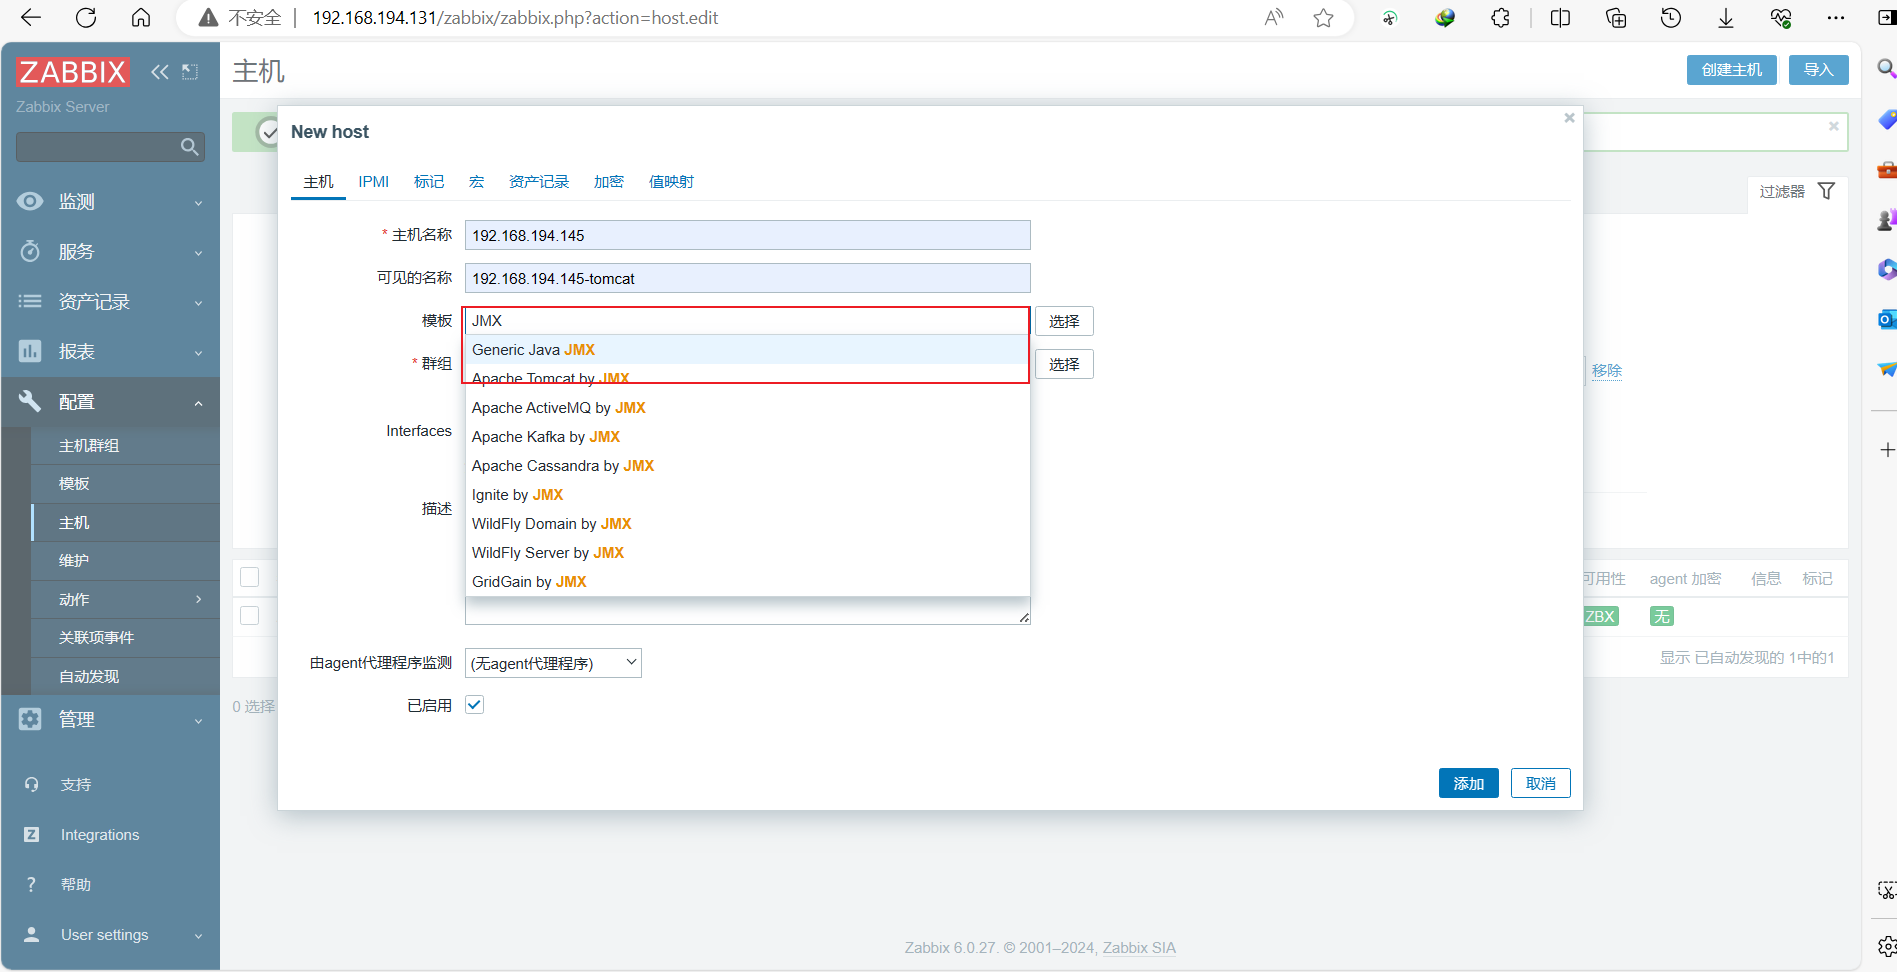The height and width of the screenshot is (972, 1897).
Task: Click the 取消 button
Action: 1541,783
